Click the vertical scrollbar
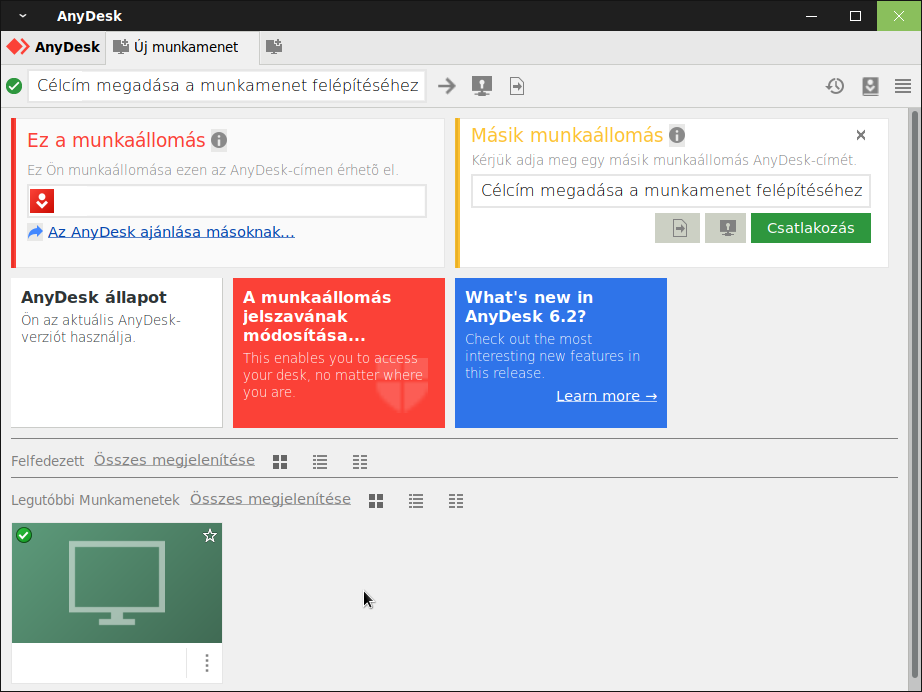The width and height of the screenshot is (922, 692). pyautogui.click(x=914, y=393)
